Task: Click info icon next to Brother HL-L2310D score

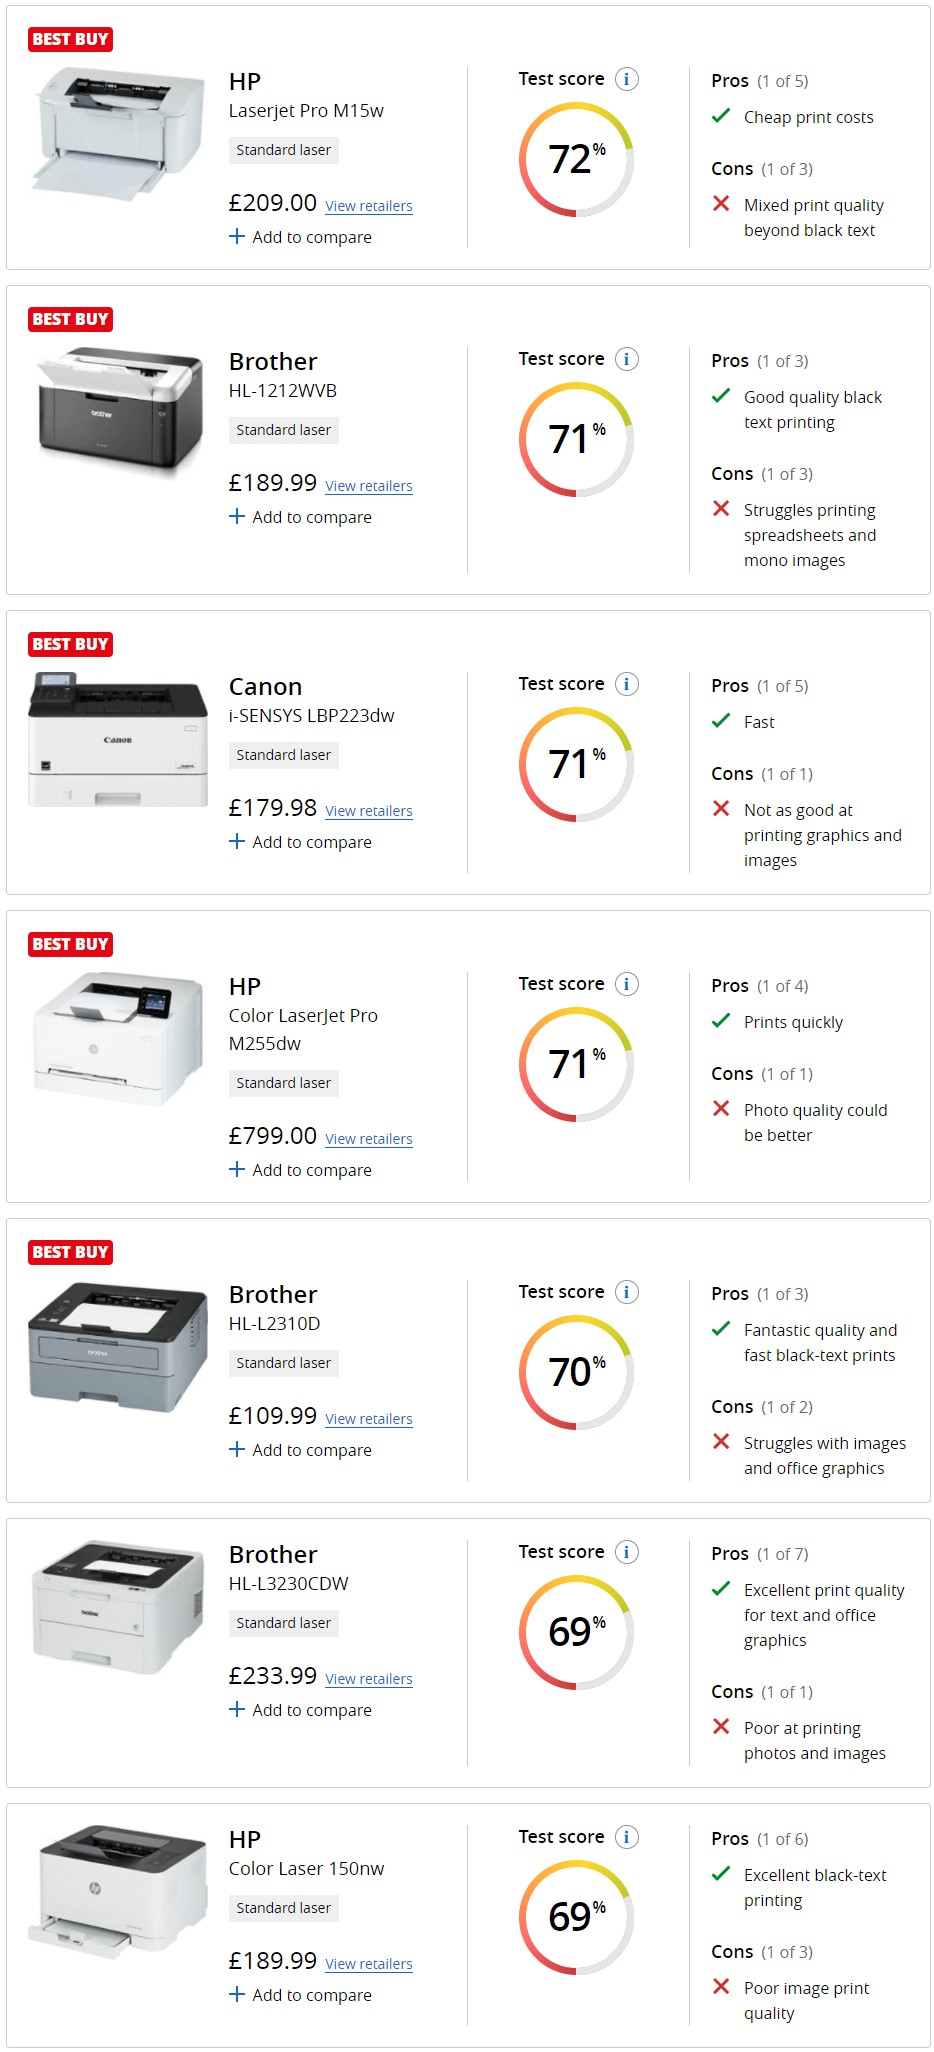Action: point(626,1292)
